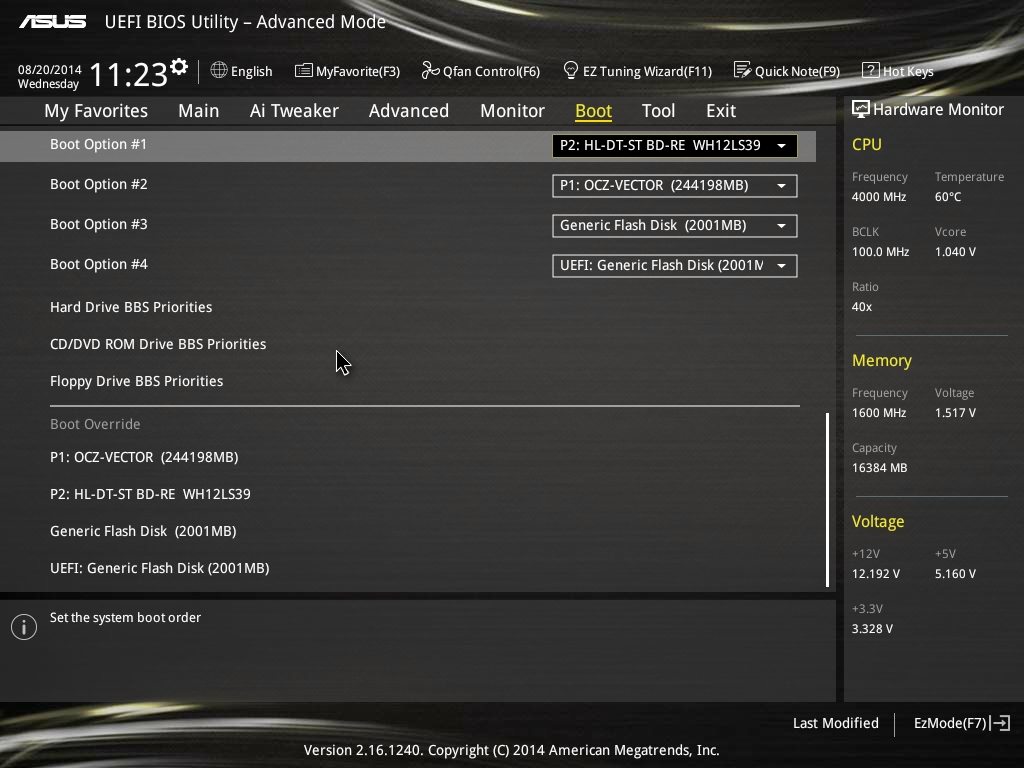Click the 11:23 clock display
Image resolution: width=1024 pixels, height=768 pixels.
click(x=129, y=74)
